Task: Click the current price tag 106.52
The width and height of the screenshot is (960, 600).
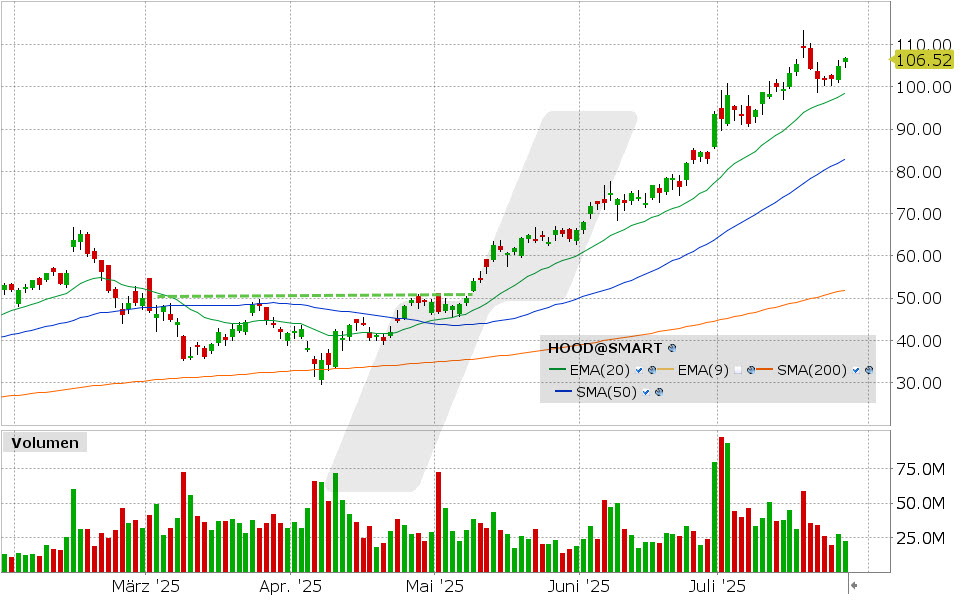Action: pos(923,60)
